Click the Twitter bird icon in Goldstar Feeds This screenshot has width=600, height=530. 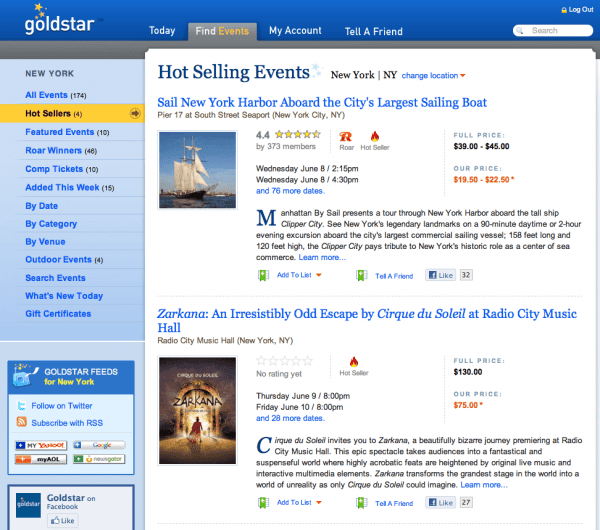tap(21, 406)
